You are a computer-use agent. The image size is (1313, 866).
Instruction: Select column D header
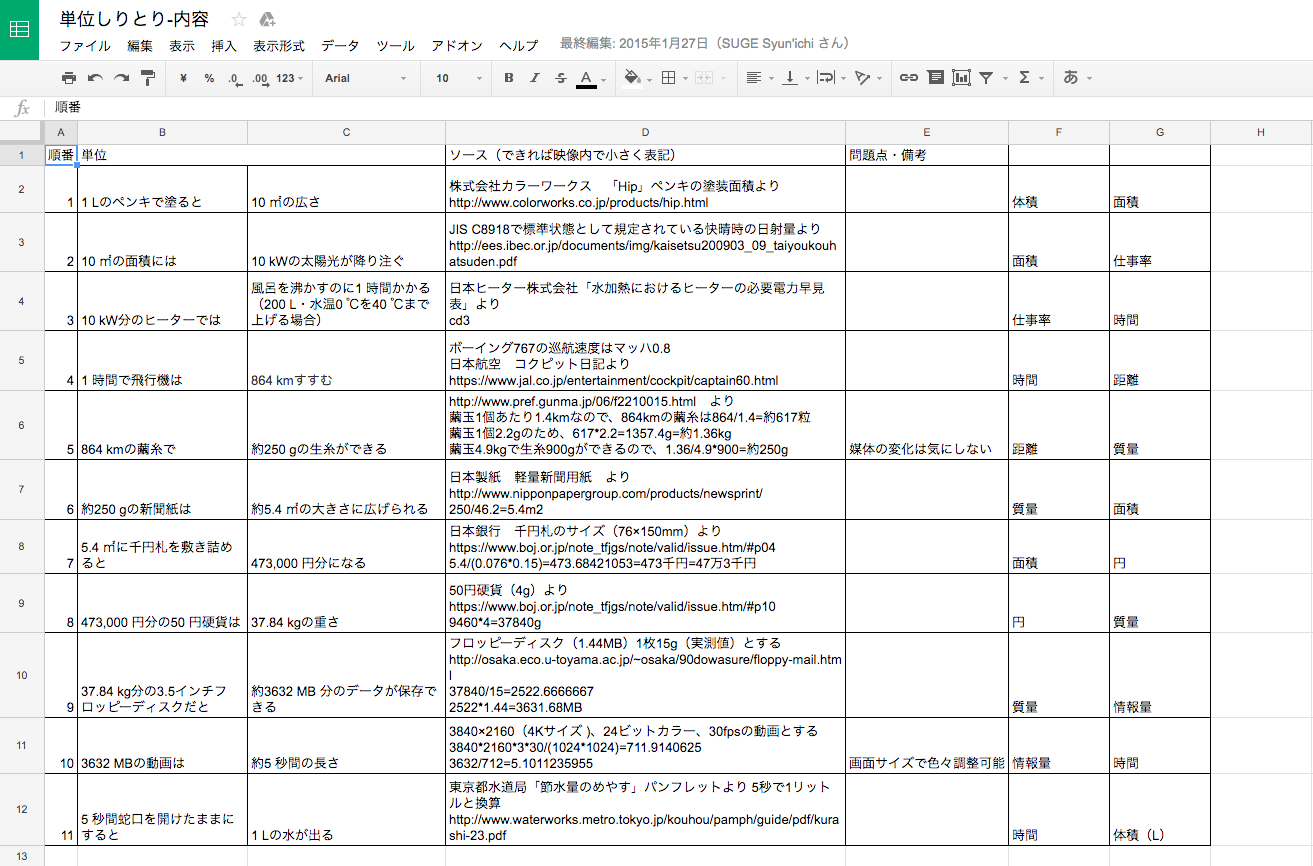[645, 132]
